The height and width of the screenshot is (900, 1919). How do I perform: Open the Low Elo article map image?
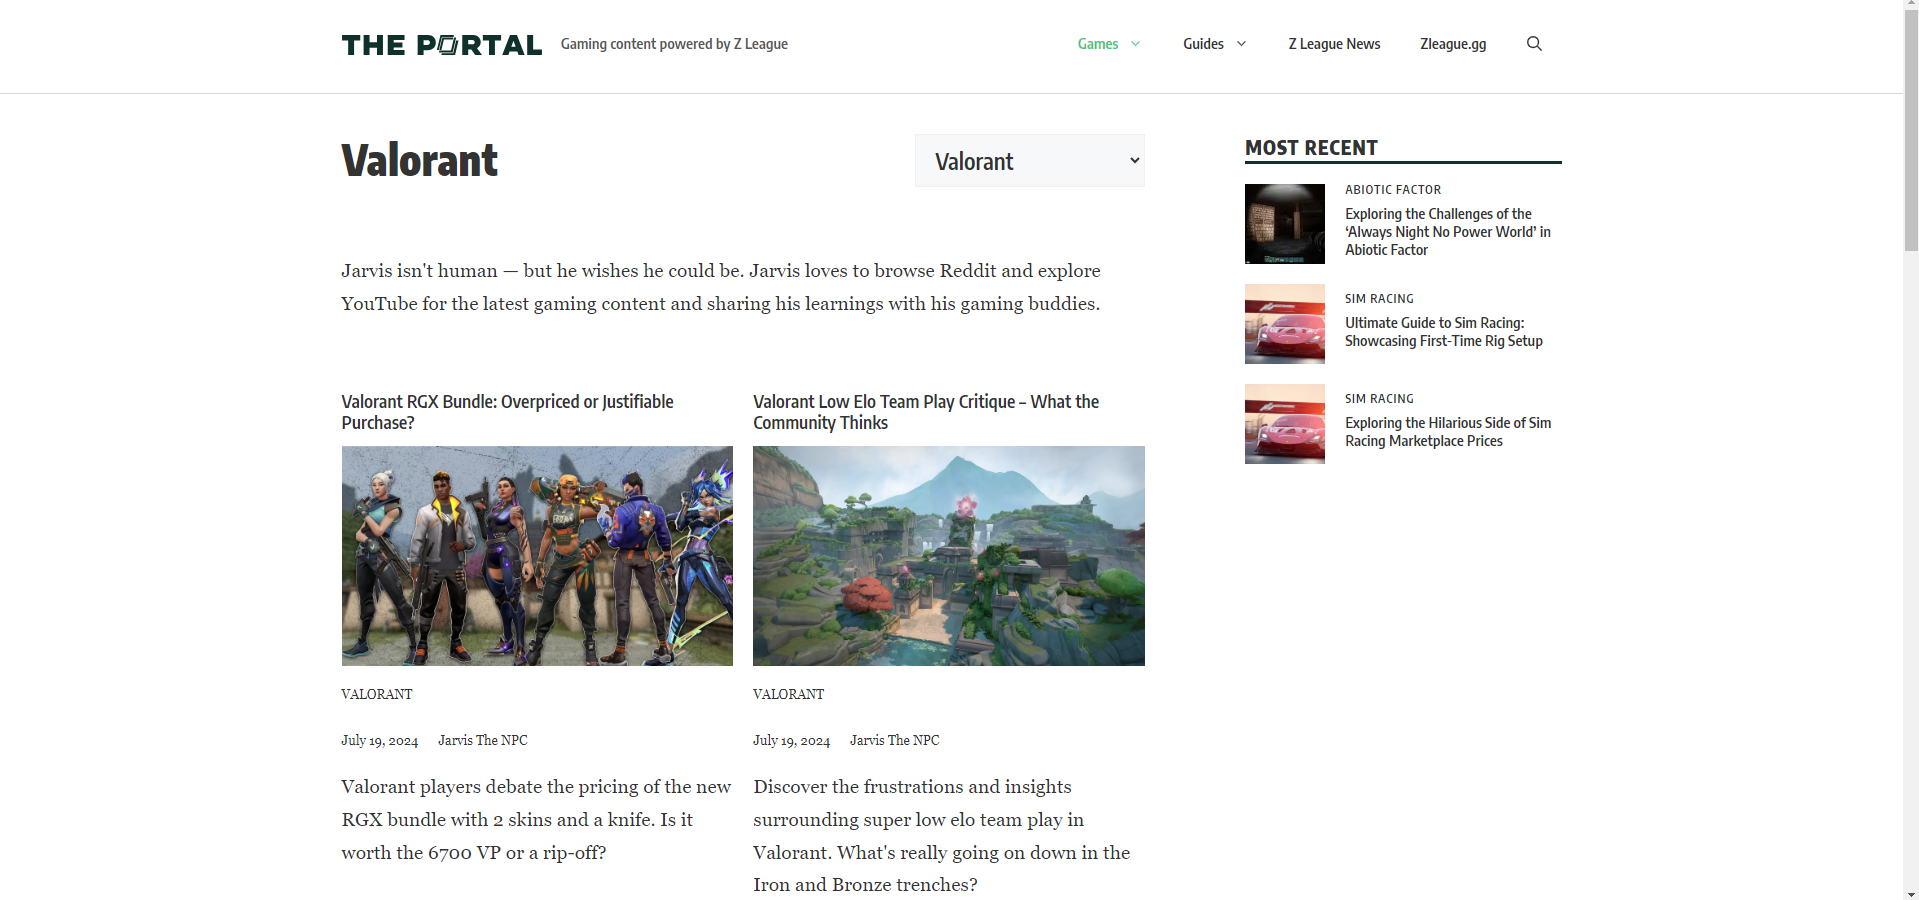[x=949, y=556]
